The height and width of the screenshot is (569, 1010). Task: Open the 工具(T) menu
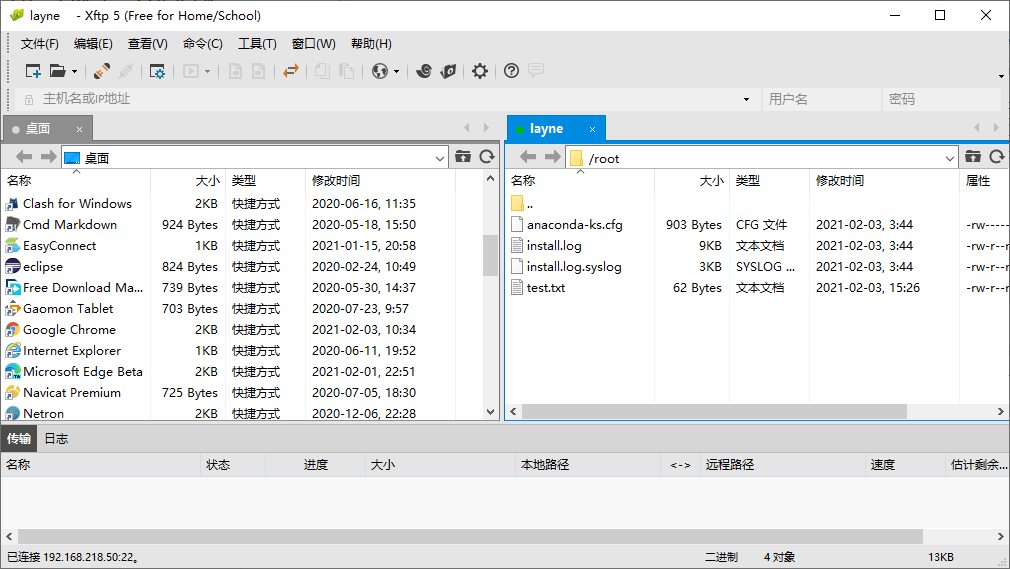[257, 44]
